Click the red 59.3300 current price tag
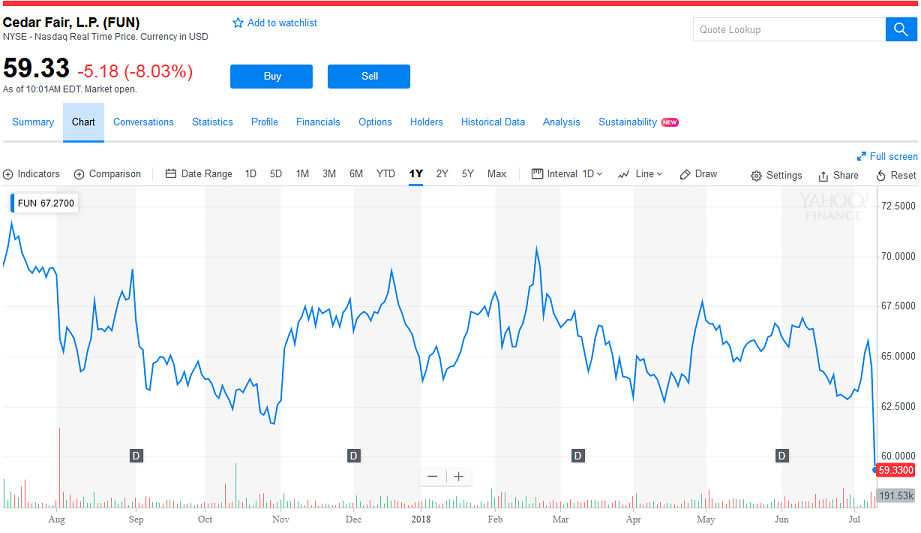 point(896,470)
